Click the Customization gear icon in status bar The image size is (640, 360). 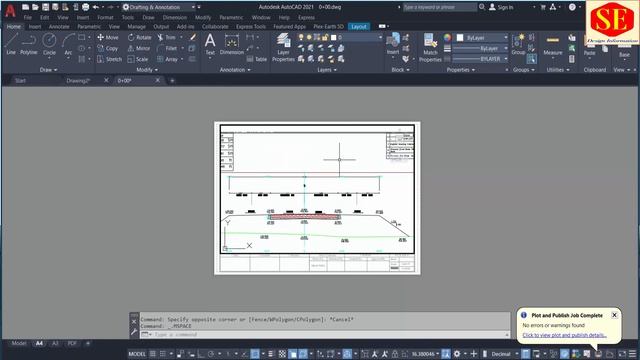tap(457, 353)
